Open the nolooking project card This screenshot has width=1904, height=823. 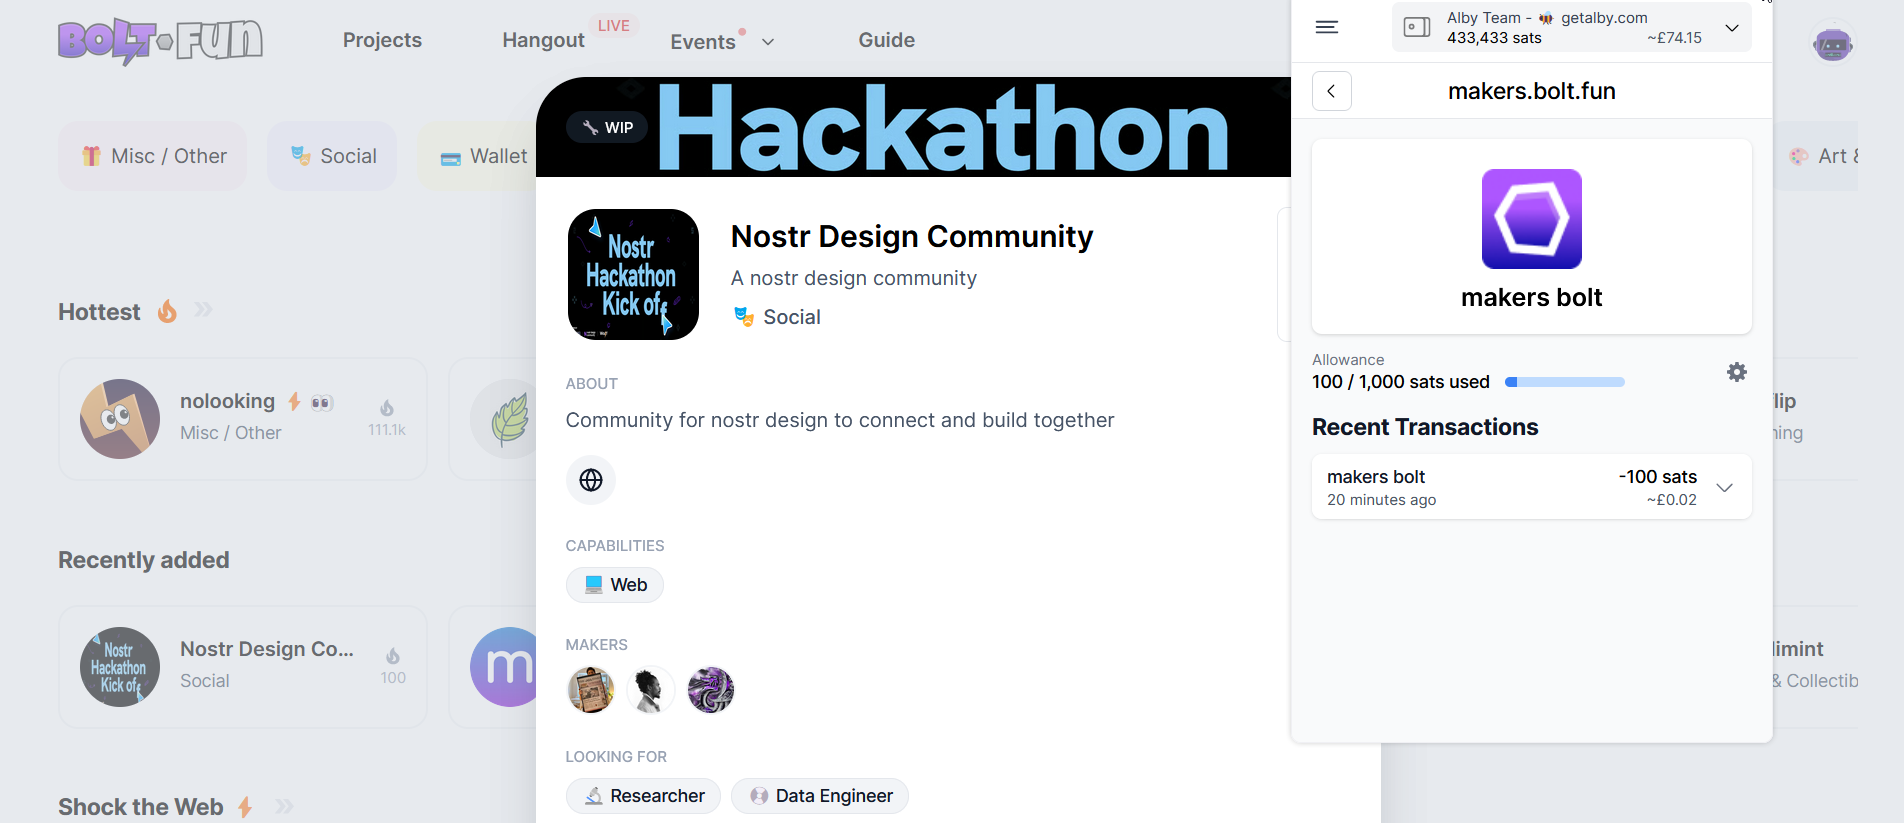click(x=243, y=419)
